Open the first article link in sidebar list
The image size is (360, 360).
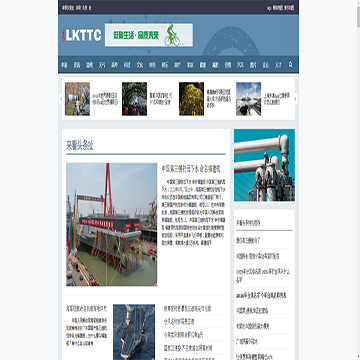click(x=248, y=240)
